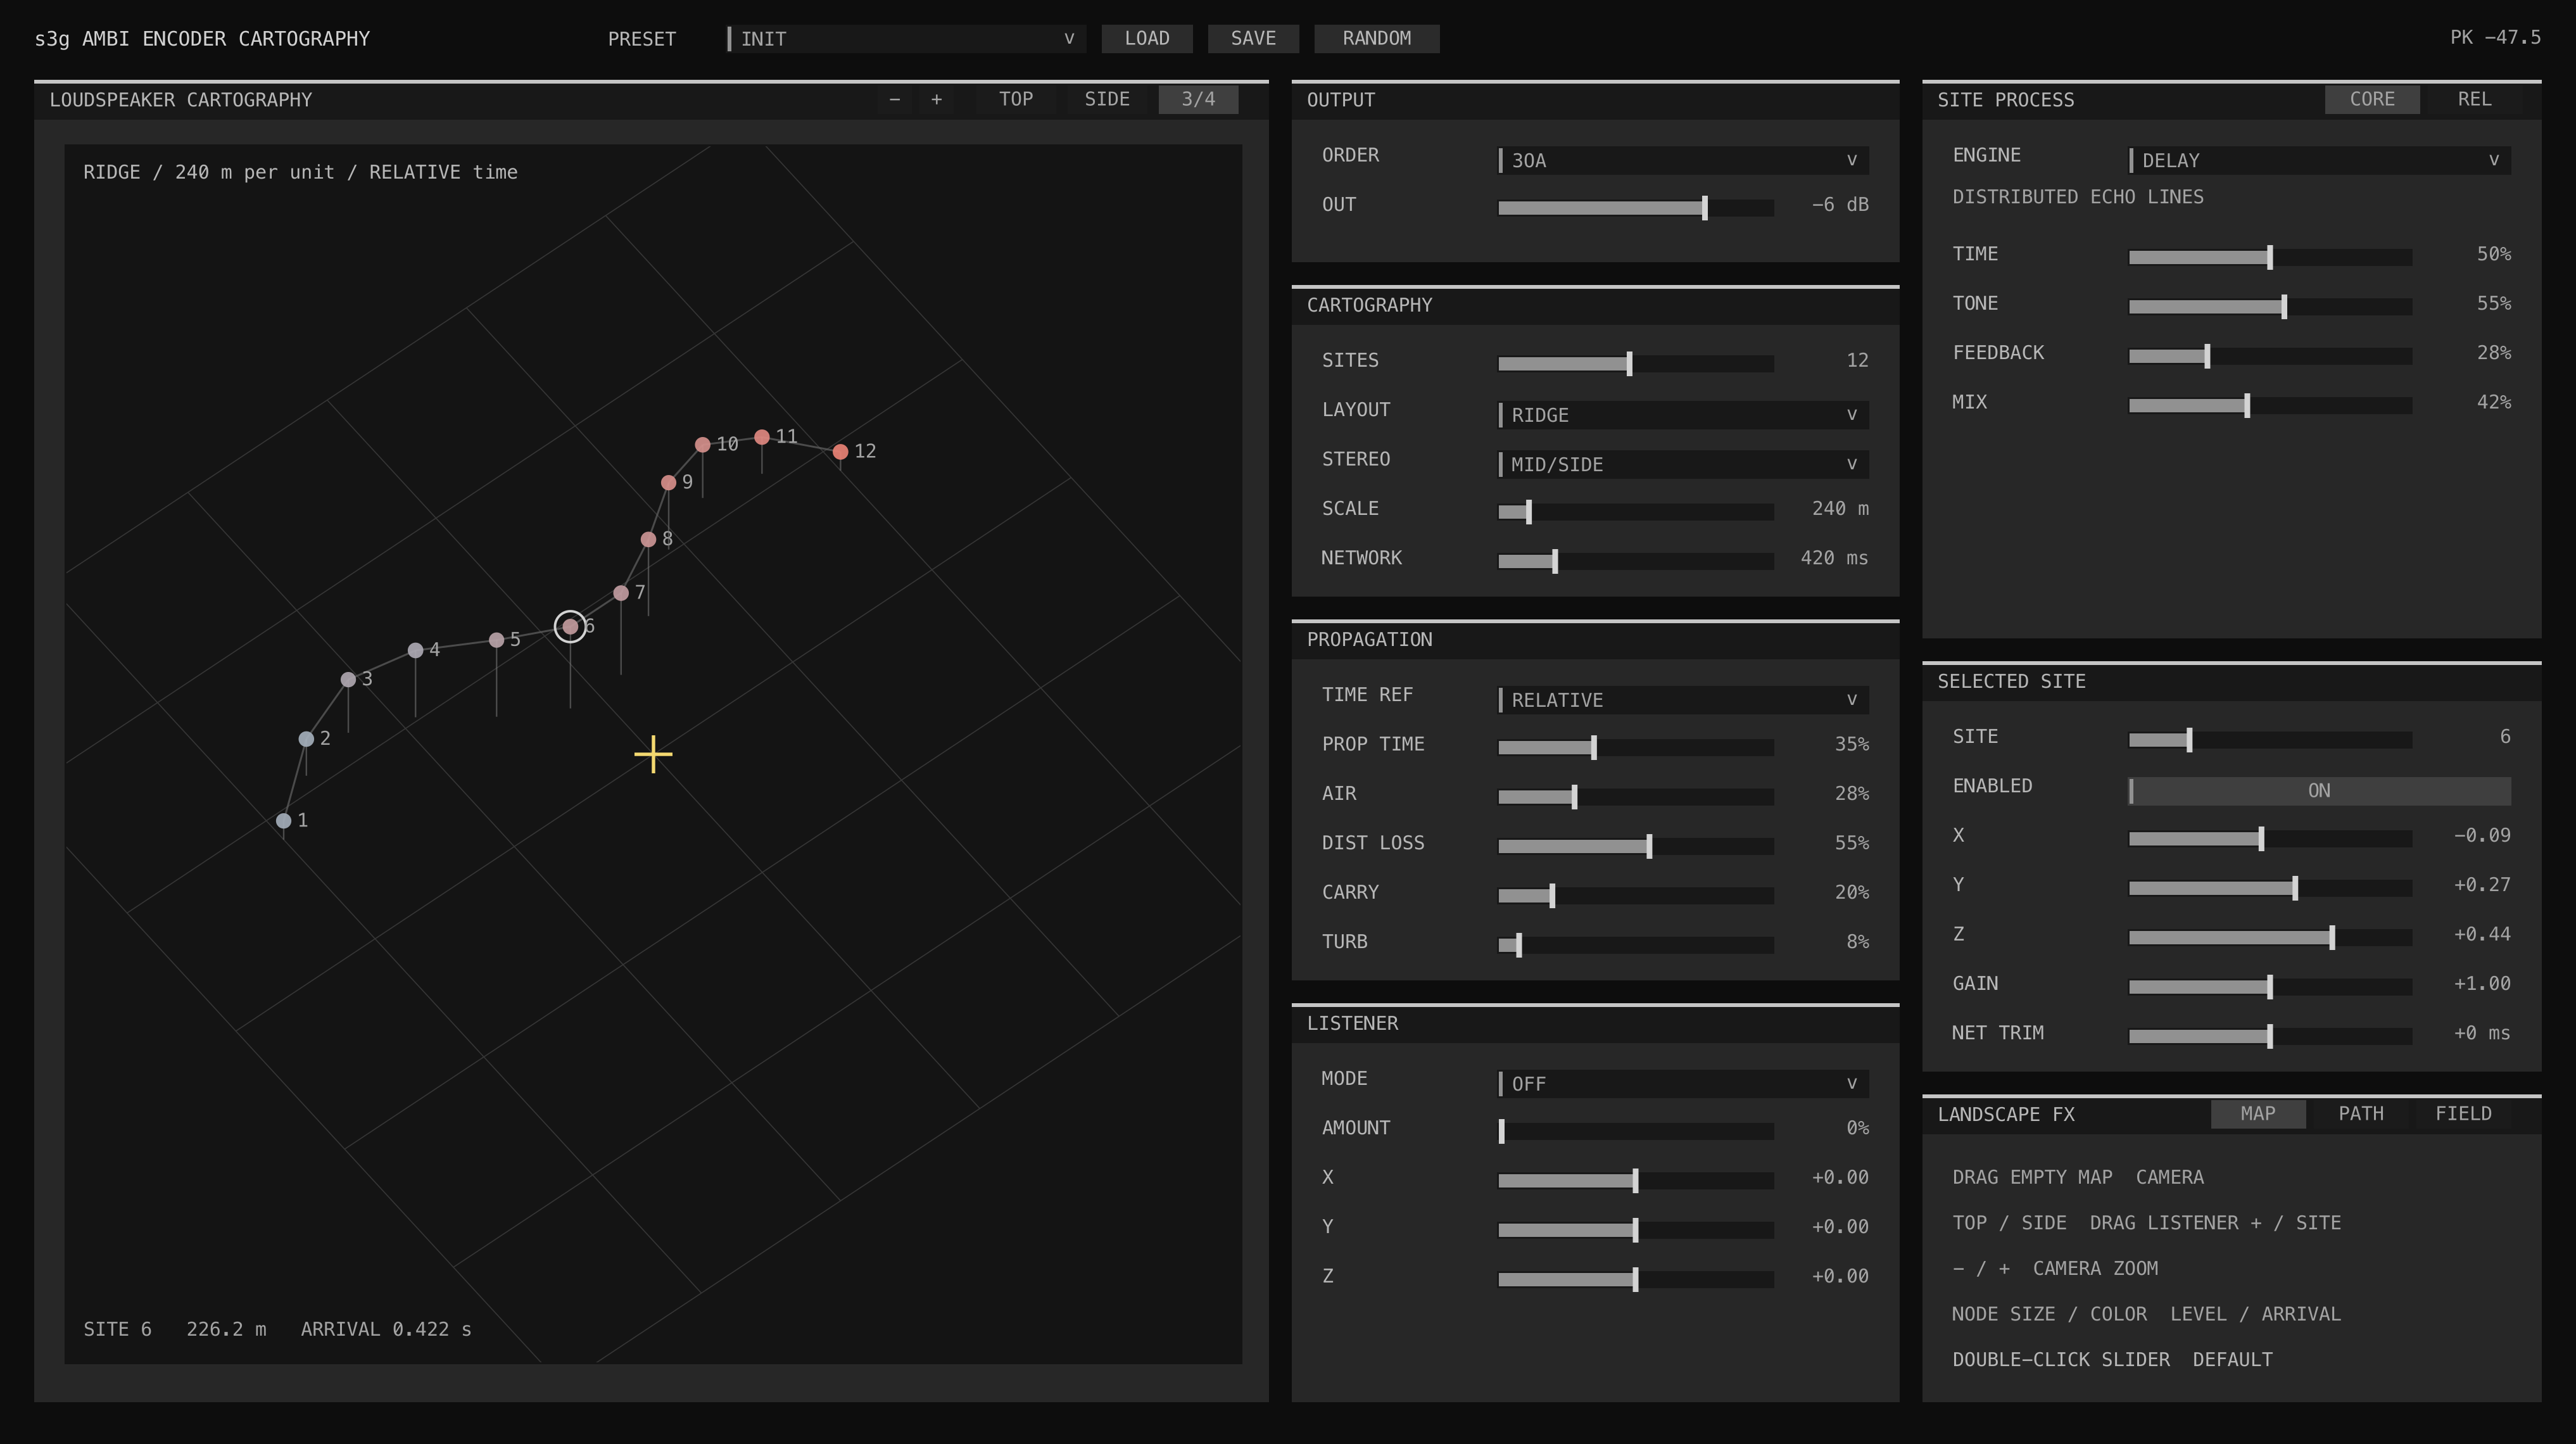Select site node 2 on the map
This screenshot has width=2576, height=1444.
tap(306, 739)
